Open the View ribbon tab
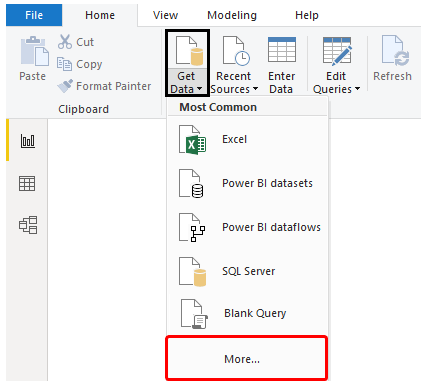The image size is (426, 387). 165,15
